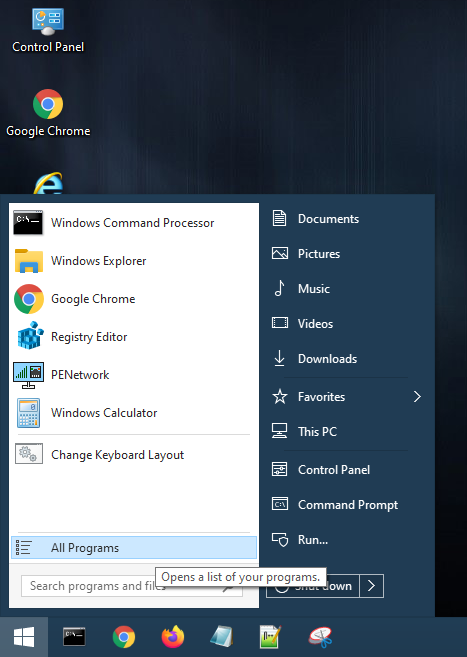
Task: Expand the shutdown options arrow
Action: [x=372, y=586]
